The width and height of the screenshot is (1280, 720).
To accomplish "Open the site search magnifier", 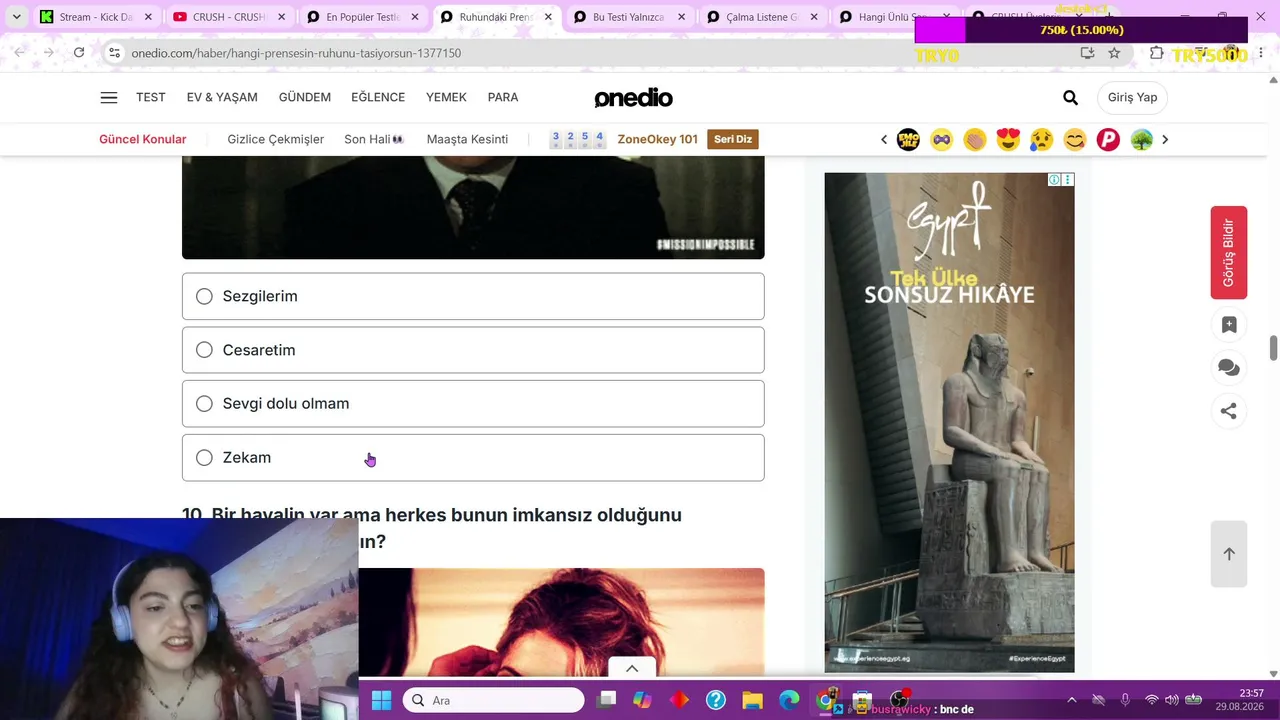I will coord(1070,97).
